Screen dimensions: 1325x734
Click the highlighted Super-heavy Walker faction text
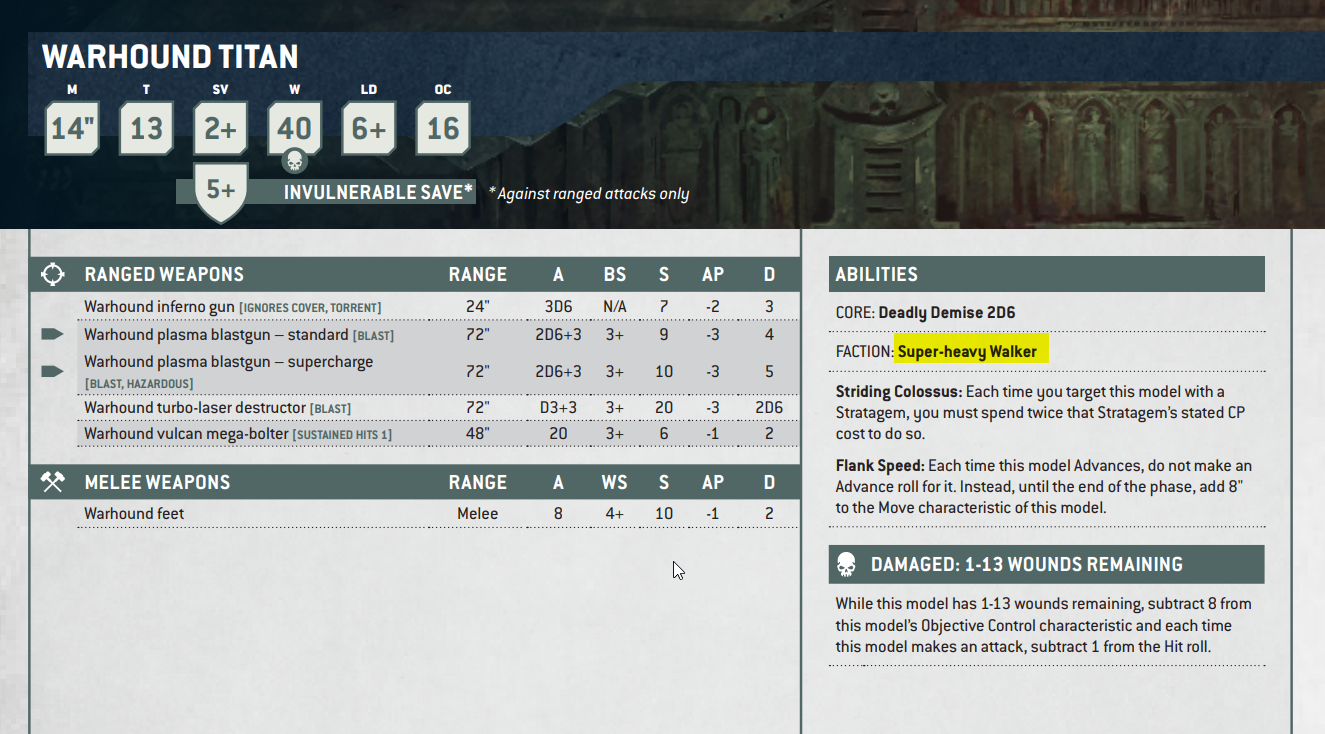tap(967, 351)
